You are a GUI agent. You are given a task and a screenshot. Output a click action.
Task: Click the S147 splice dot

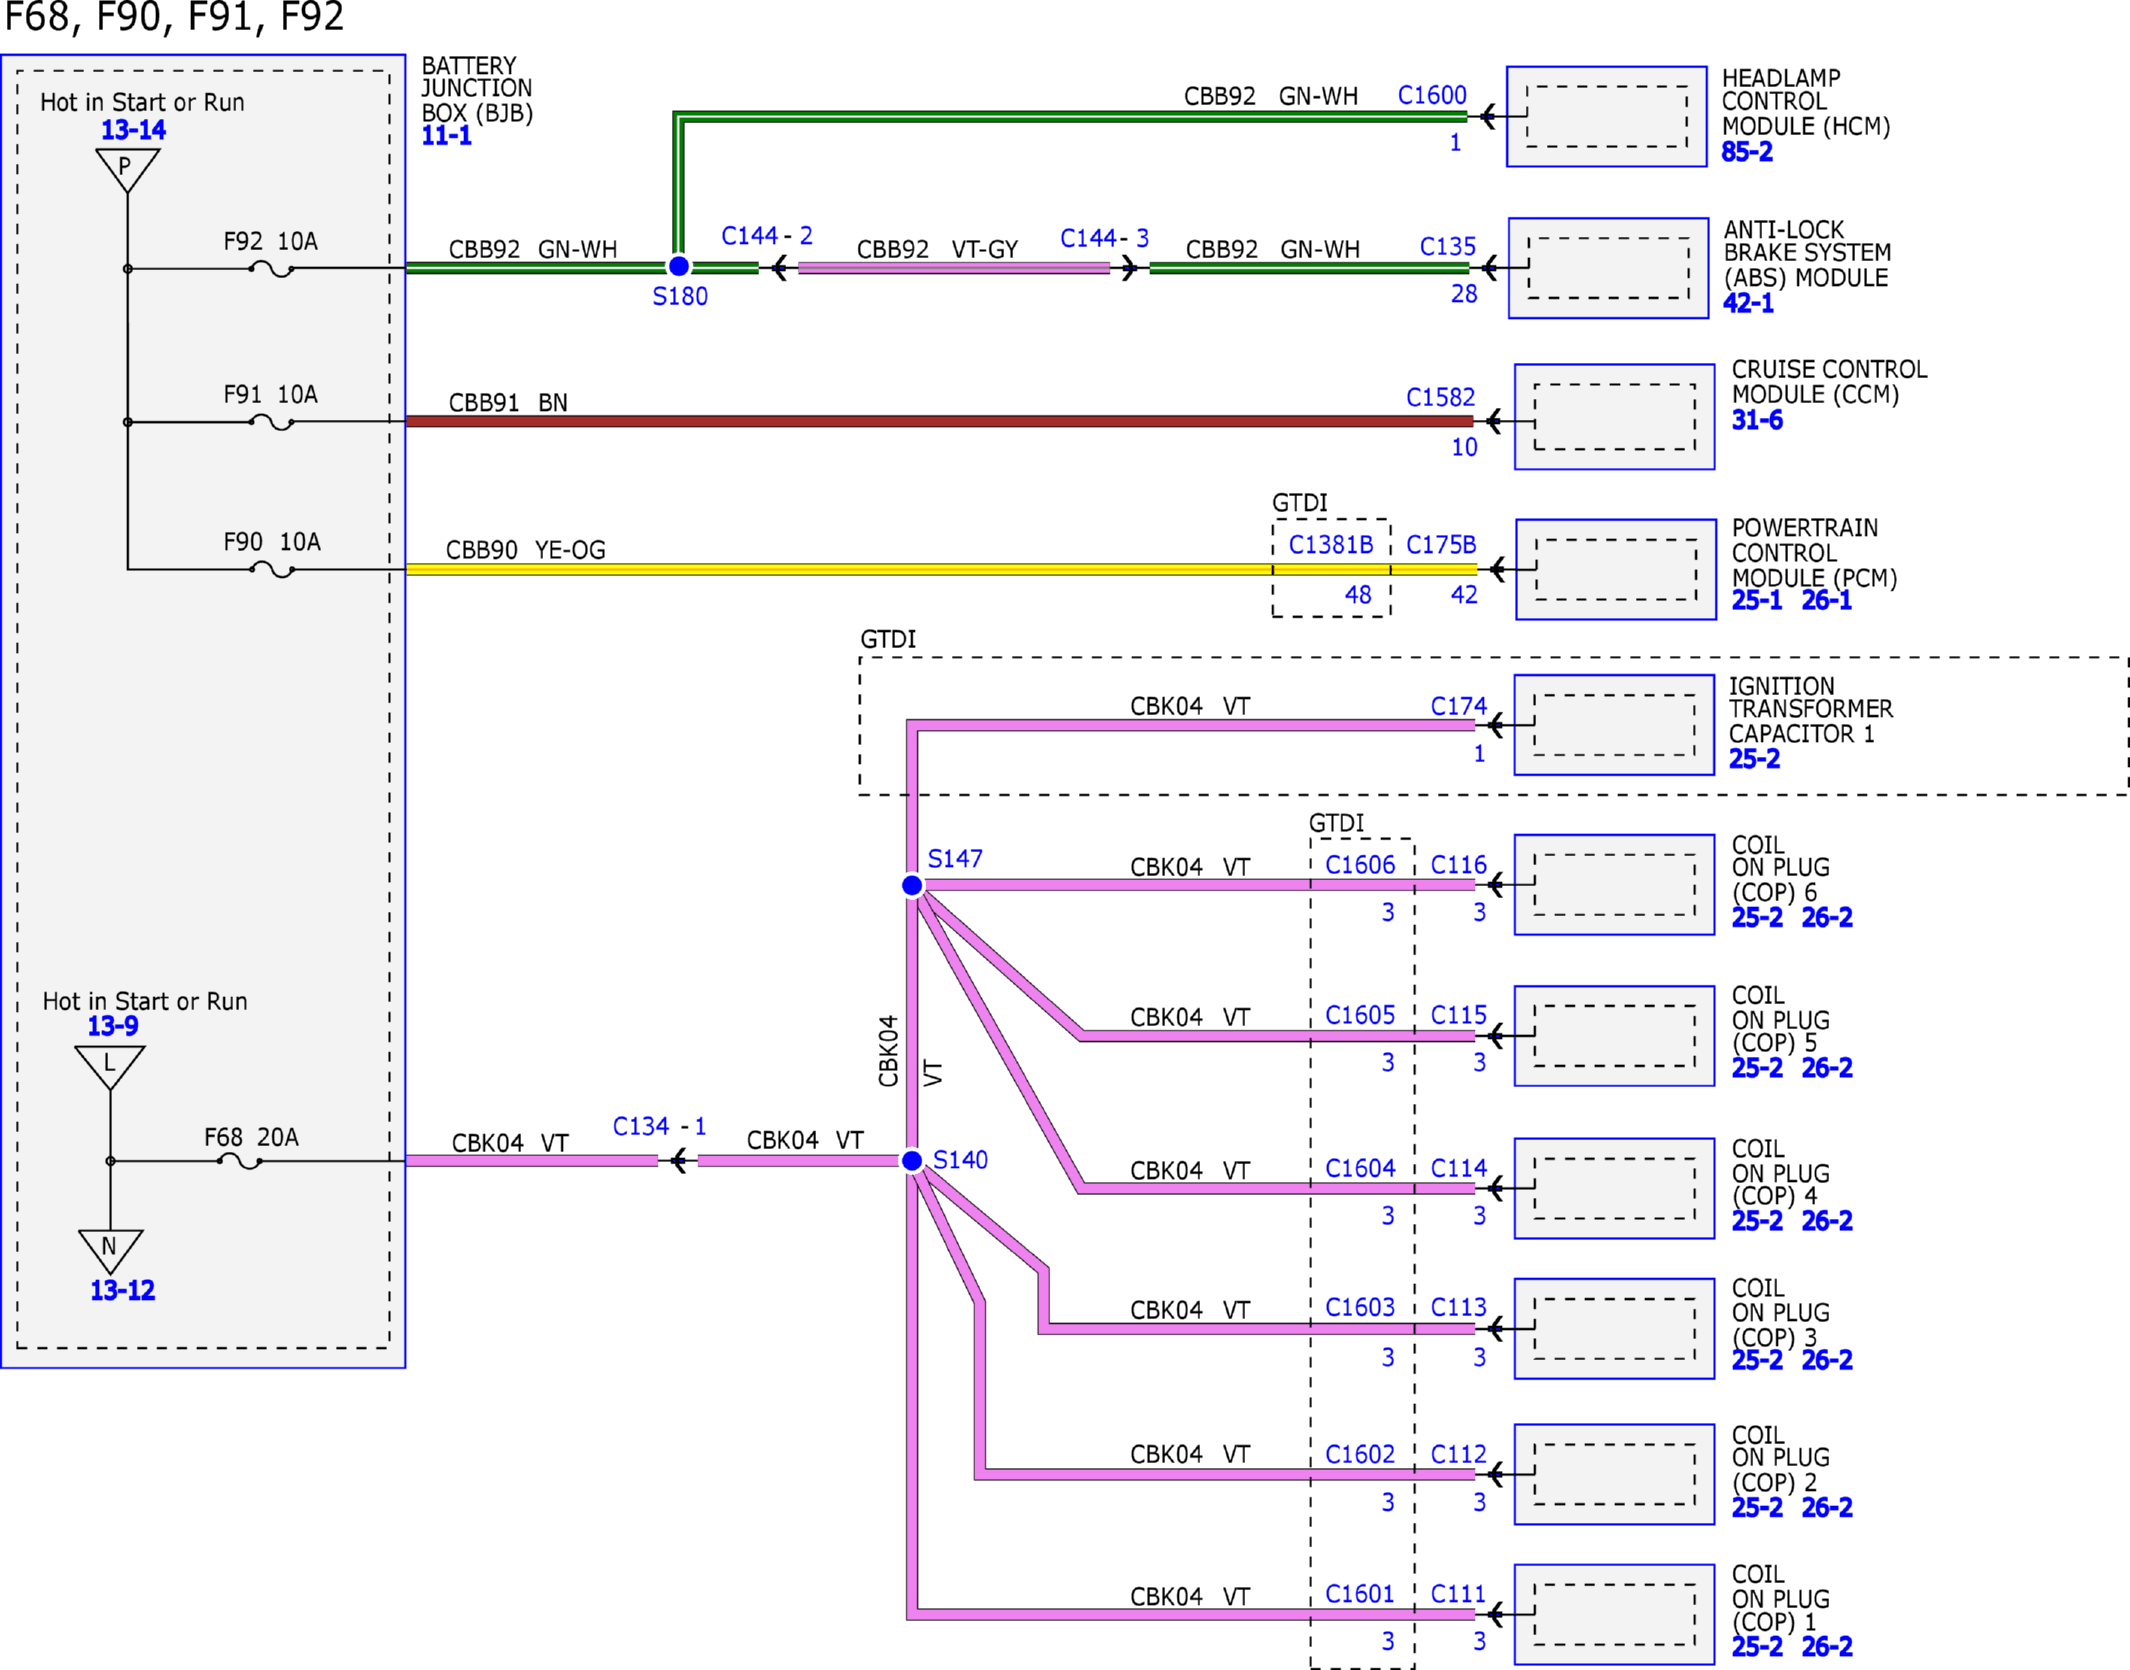pyautogui.click(x=912, y=885)
